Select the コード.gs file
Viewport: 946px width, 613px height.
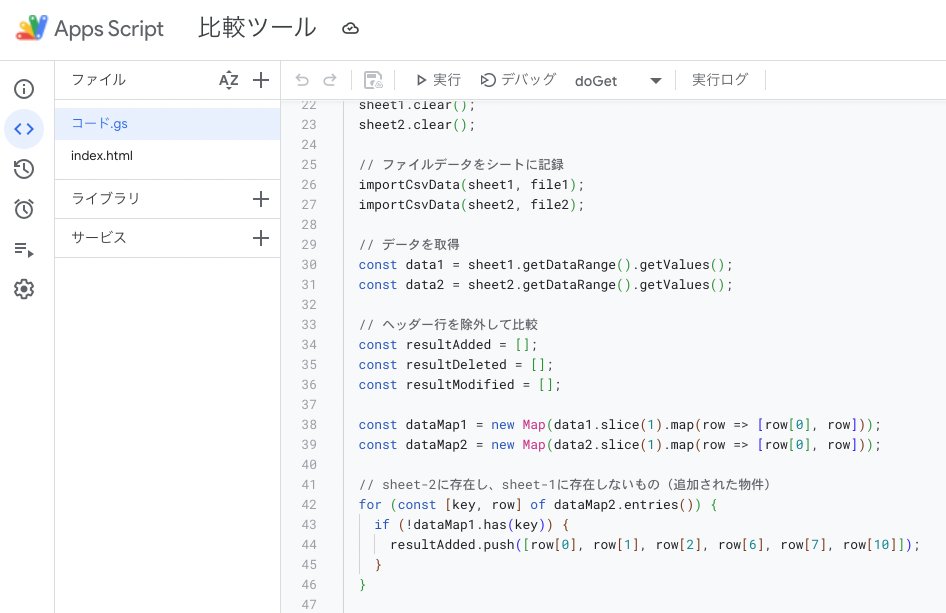tap(168, 124)
